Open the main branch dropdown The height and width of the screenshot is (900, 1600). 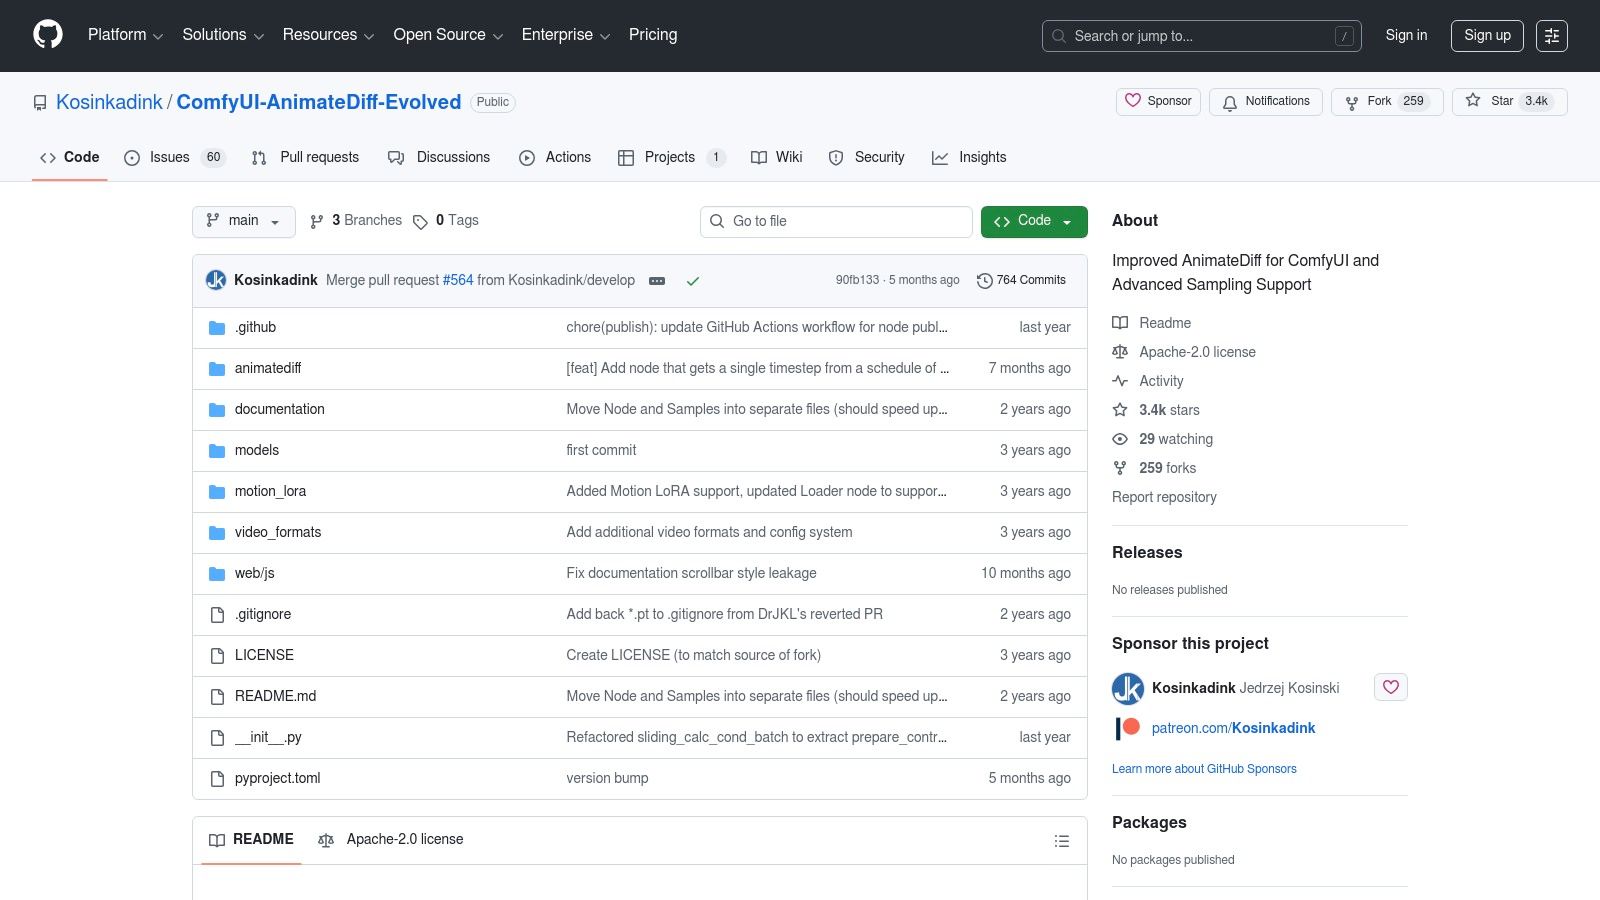coord(243,221)
